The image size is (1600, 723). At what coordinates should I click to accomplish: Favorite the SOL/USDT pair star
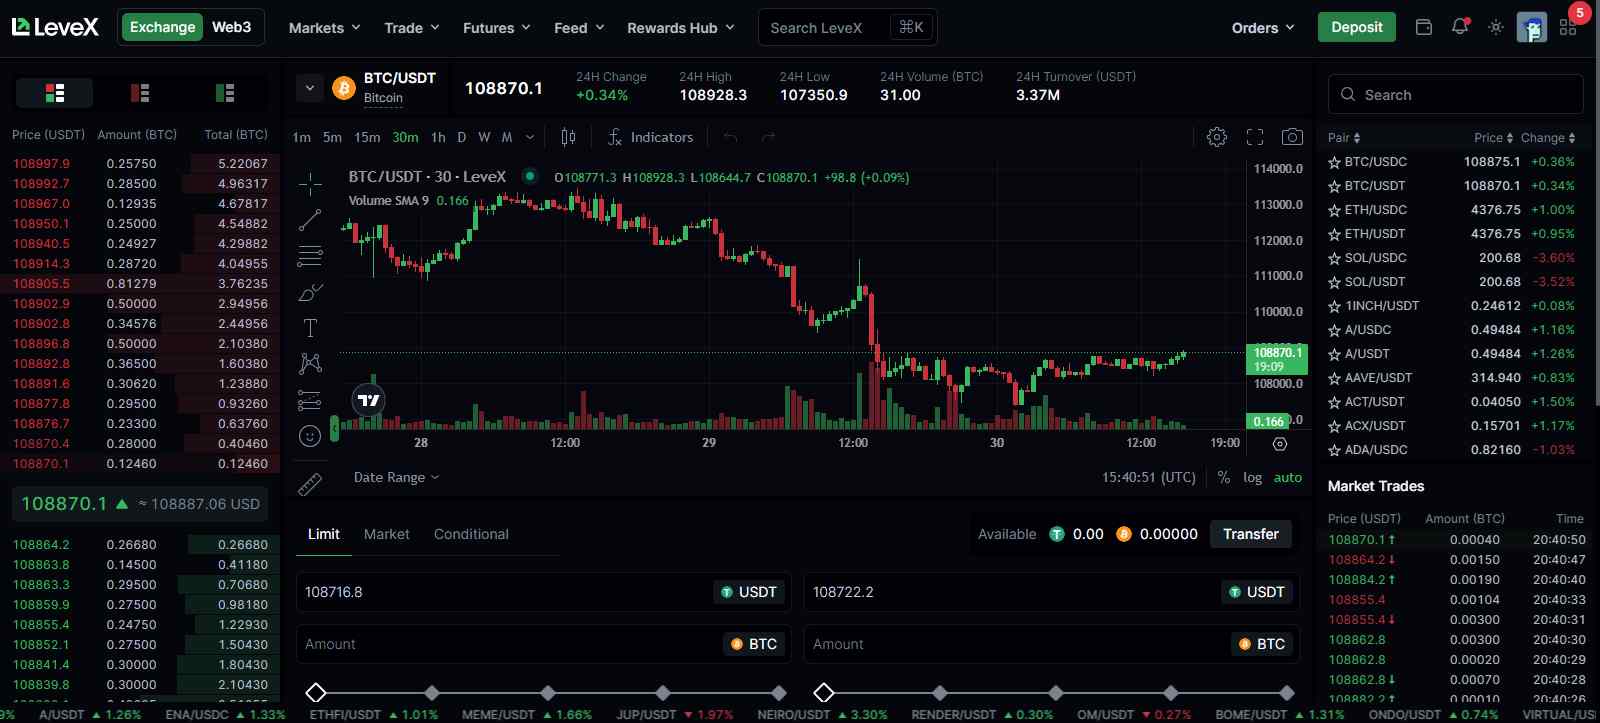pyautogui.click(x=1334, y=282)
